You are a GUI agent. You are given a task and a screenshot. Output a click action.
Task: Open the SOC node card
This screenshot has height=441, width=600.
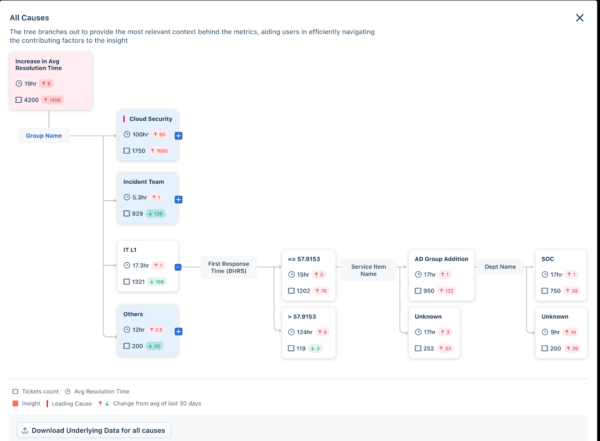[x=561, y=275]
